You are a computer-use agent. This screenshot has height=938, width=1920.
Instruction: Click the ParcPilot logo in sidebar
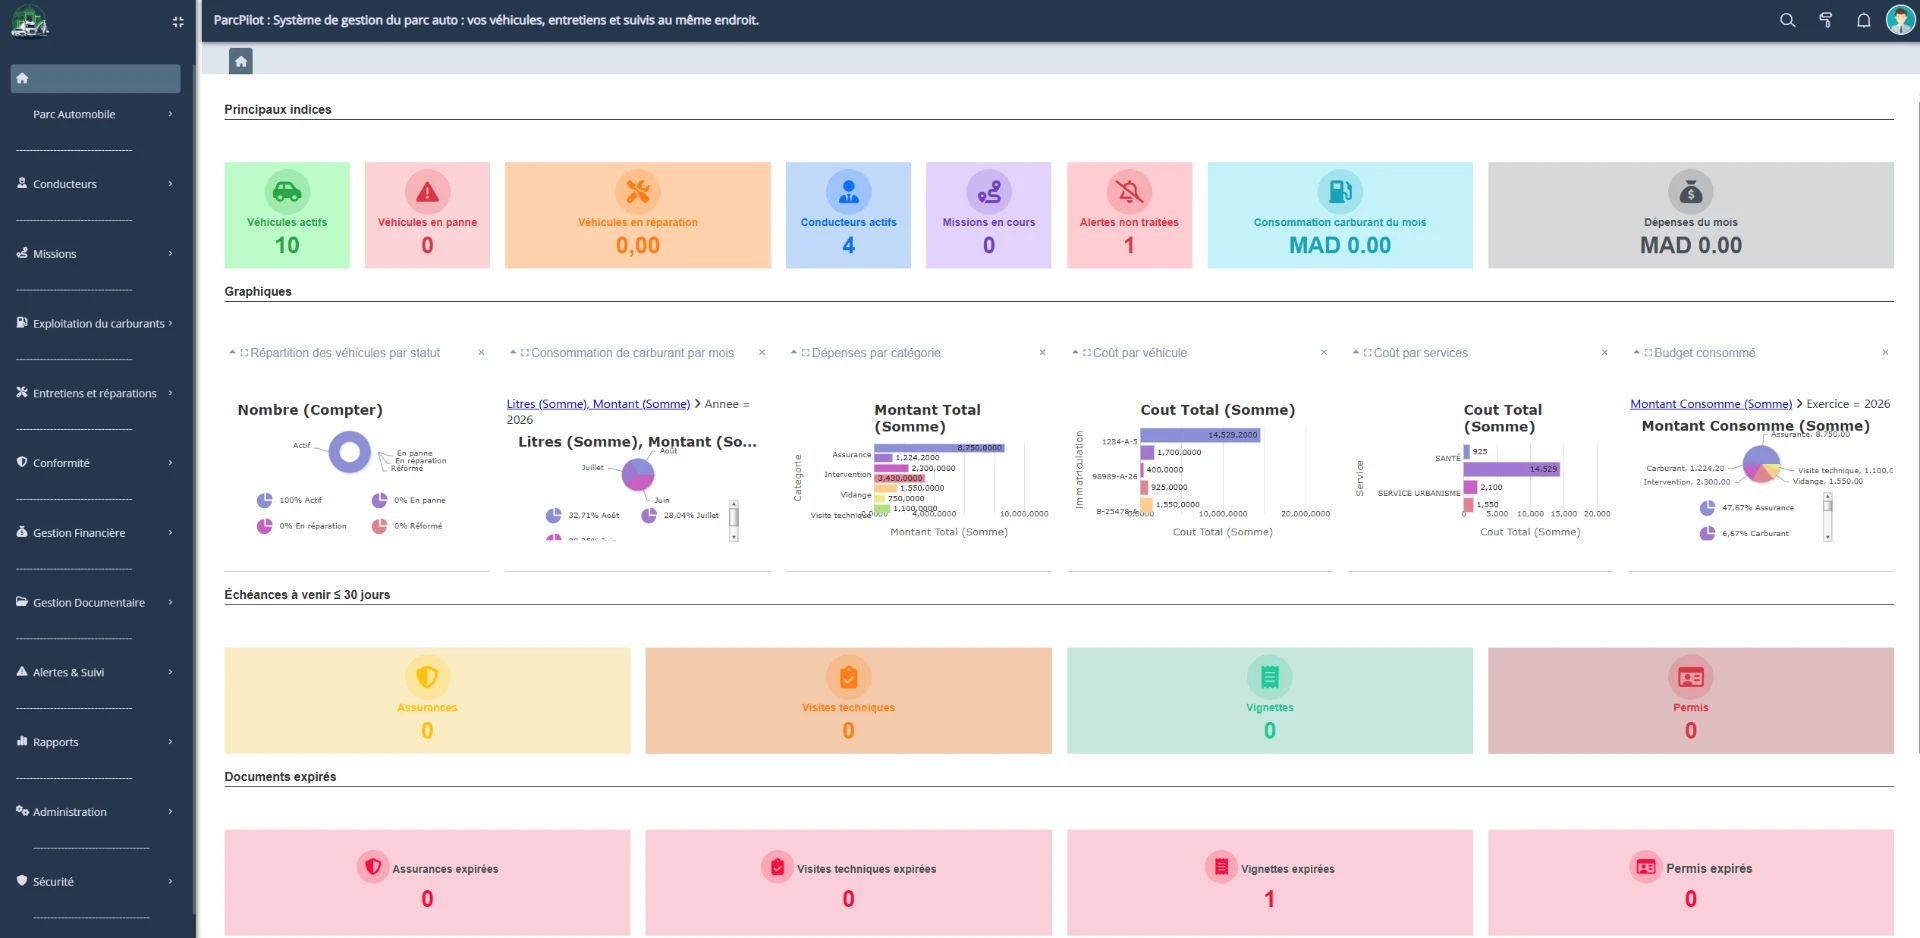click(29, 21)
